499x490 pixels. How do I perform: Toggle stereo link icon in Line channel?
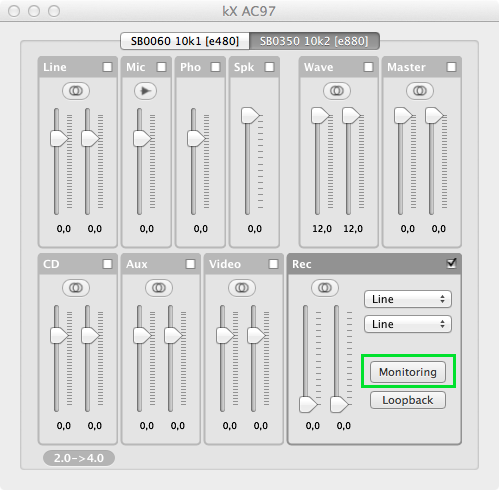[76, 91]
